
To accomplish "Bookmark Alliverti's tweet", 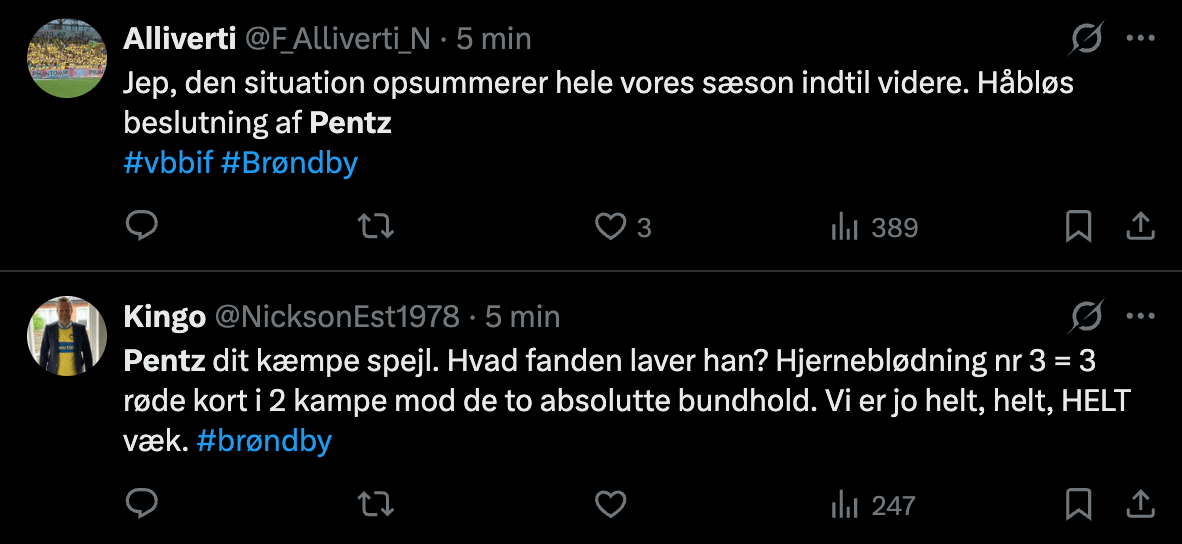I will [x=1078, y=228].
